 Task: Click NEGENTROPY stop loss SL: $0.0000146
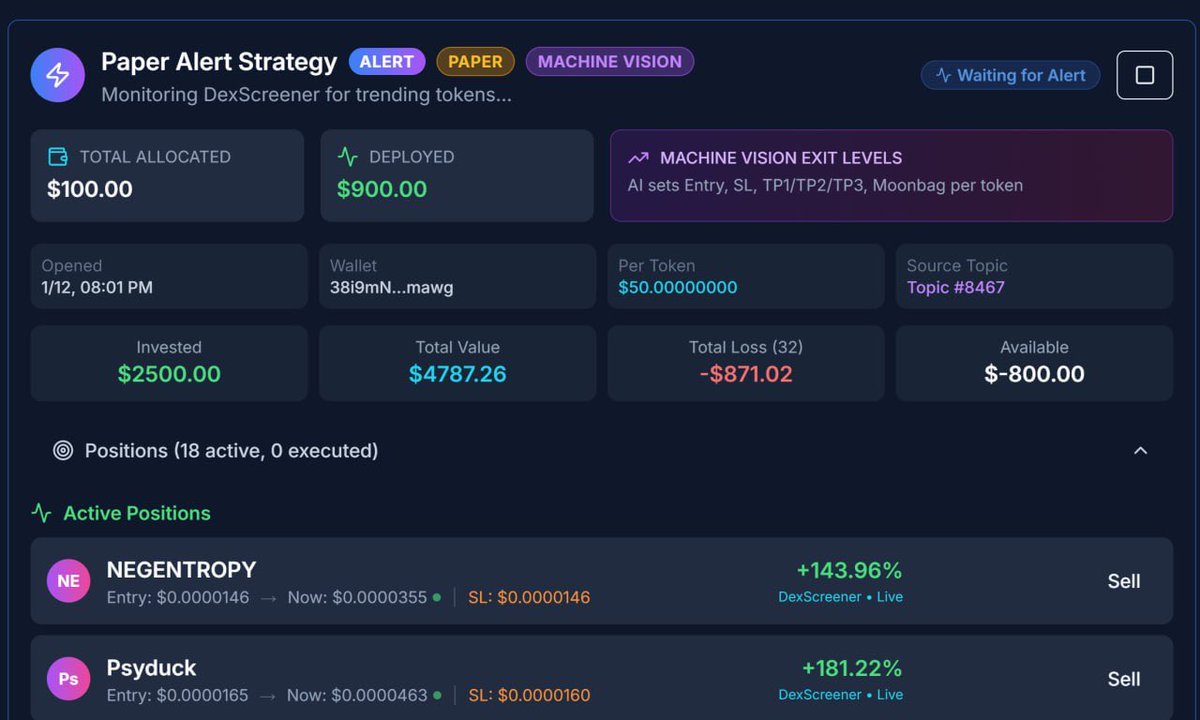point(529,597)
